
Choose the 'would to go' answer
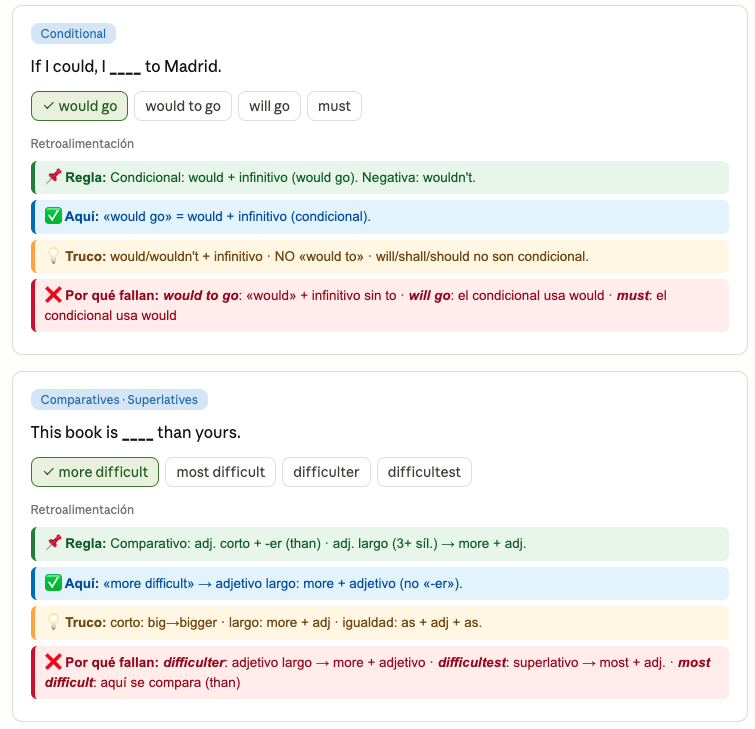tap(183, 106)
